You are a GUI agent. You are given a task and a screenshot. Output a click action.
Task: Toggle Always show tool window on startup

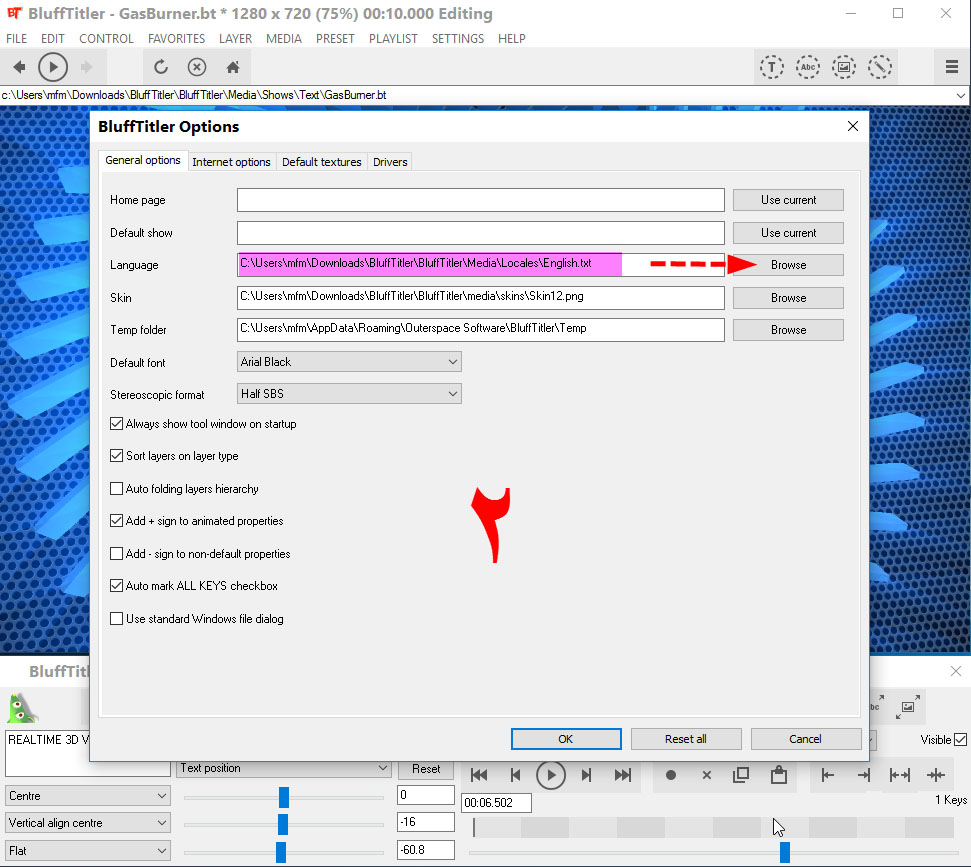(116, 424)
